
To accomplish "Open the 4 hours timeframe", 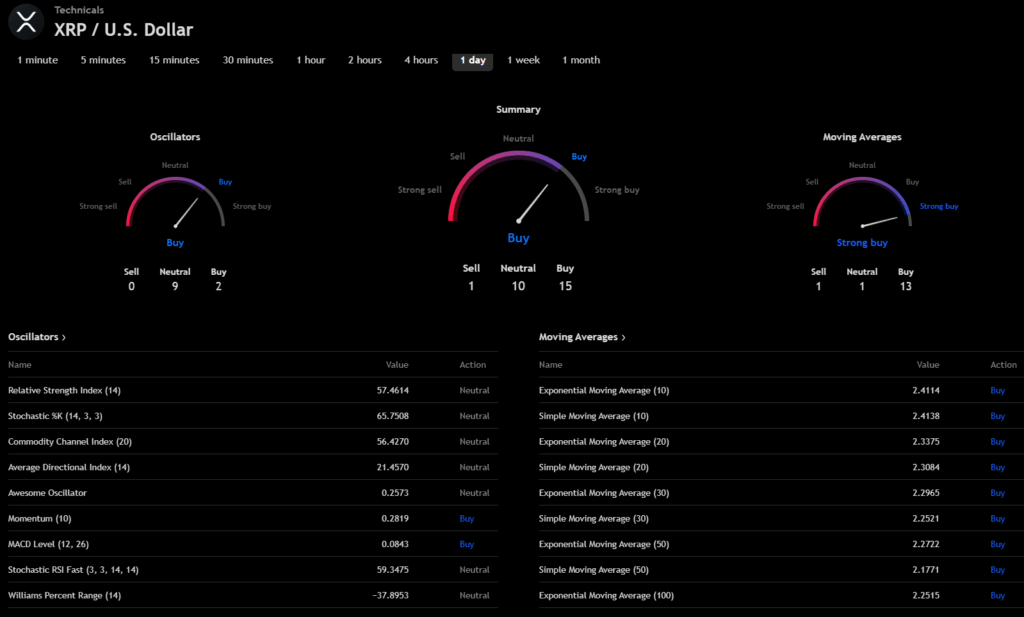I will pos(421,60).
